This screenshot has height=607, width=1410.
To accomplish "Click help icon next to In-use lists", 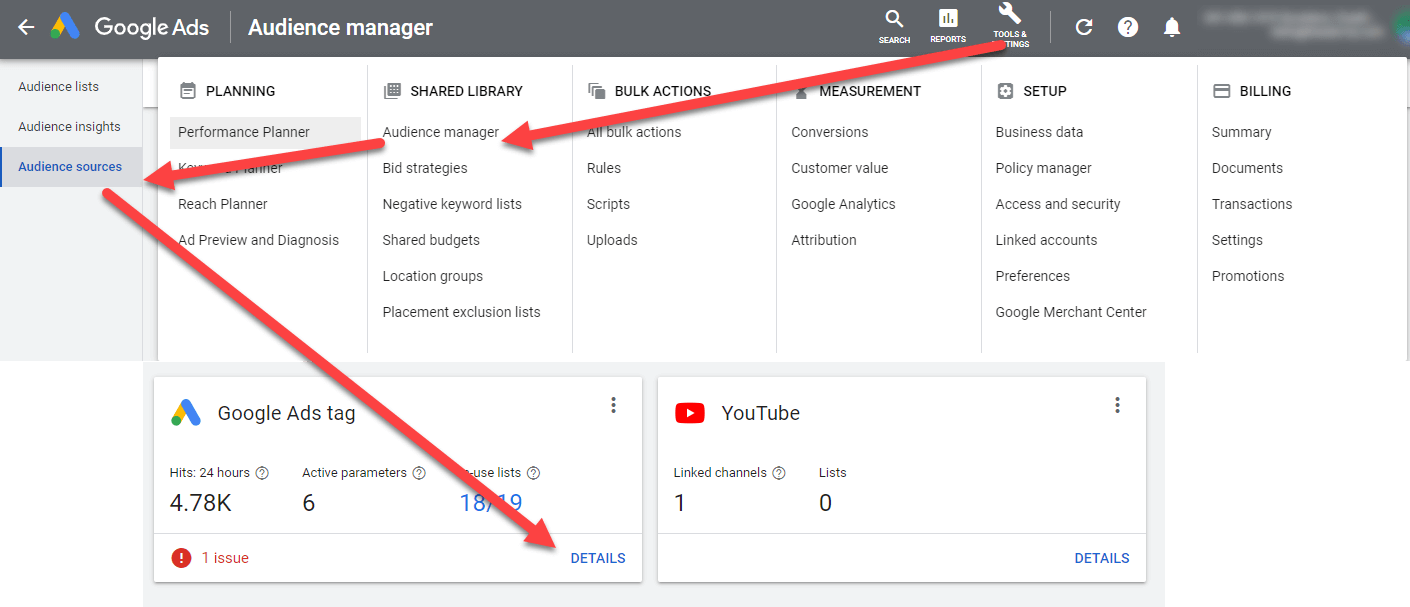I will point(533,473).
